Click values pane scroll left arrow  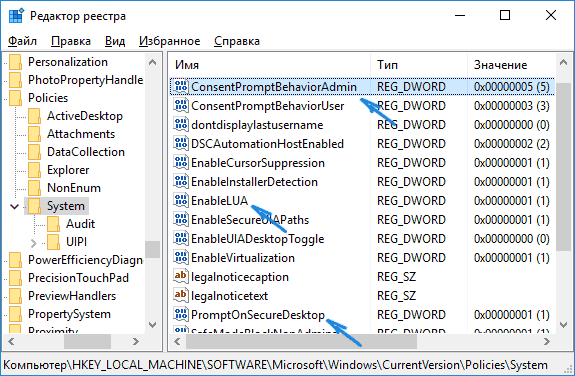(x=177, y=342)
